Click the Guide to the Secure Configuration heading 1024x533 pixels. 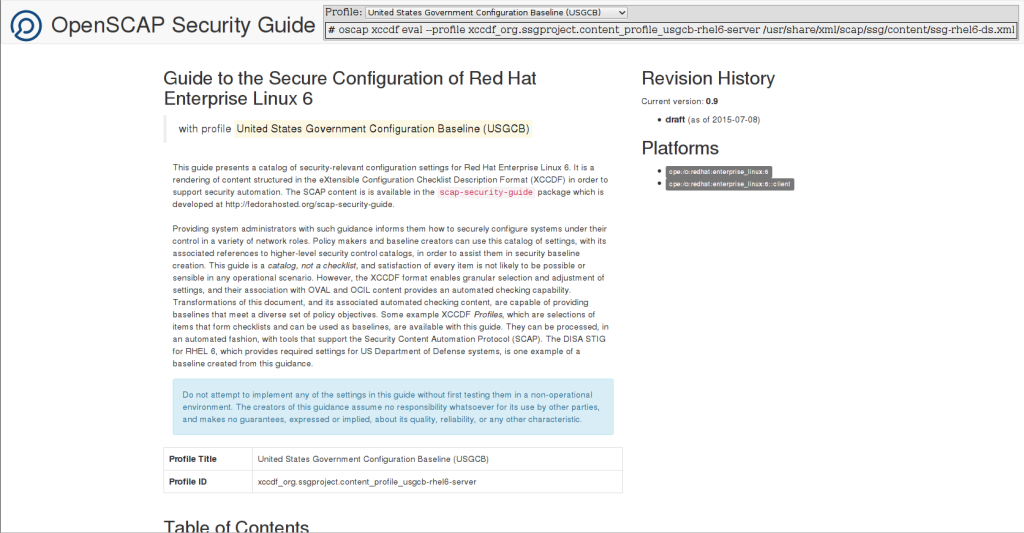(x=350, y=88)
